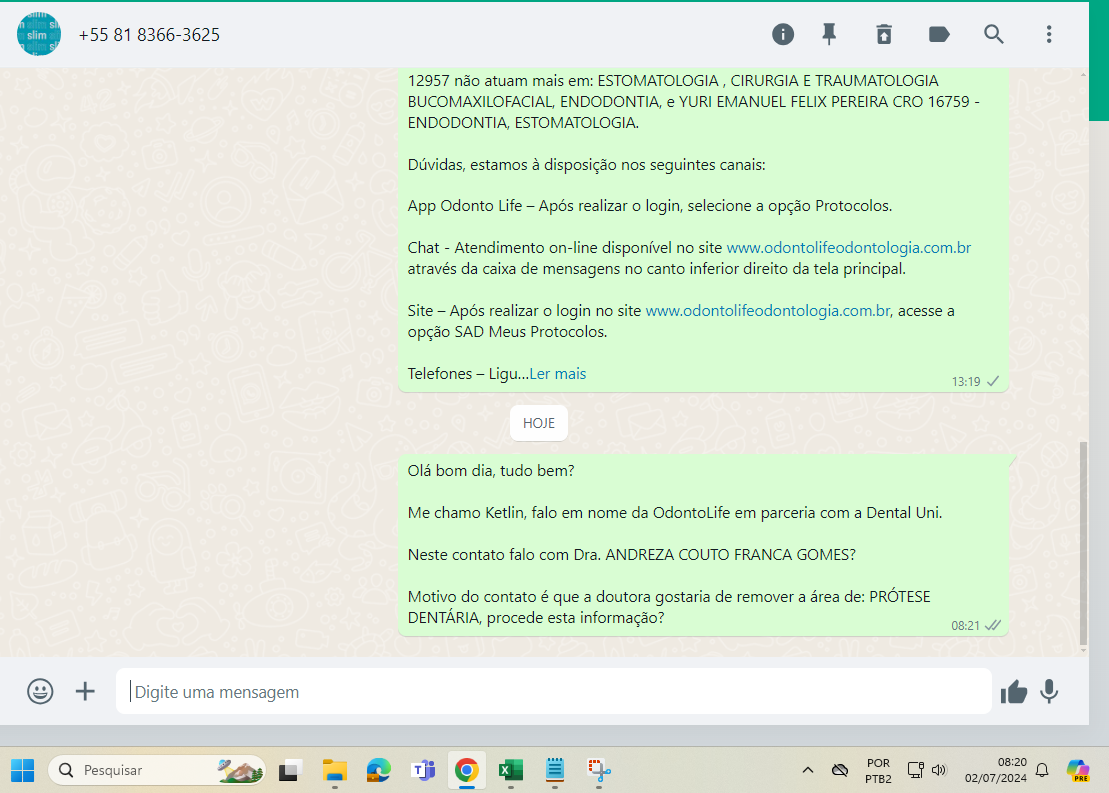Open Excel from the taskbar

tap(511, 770)
